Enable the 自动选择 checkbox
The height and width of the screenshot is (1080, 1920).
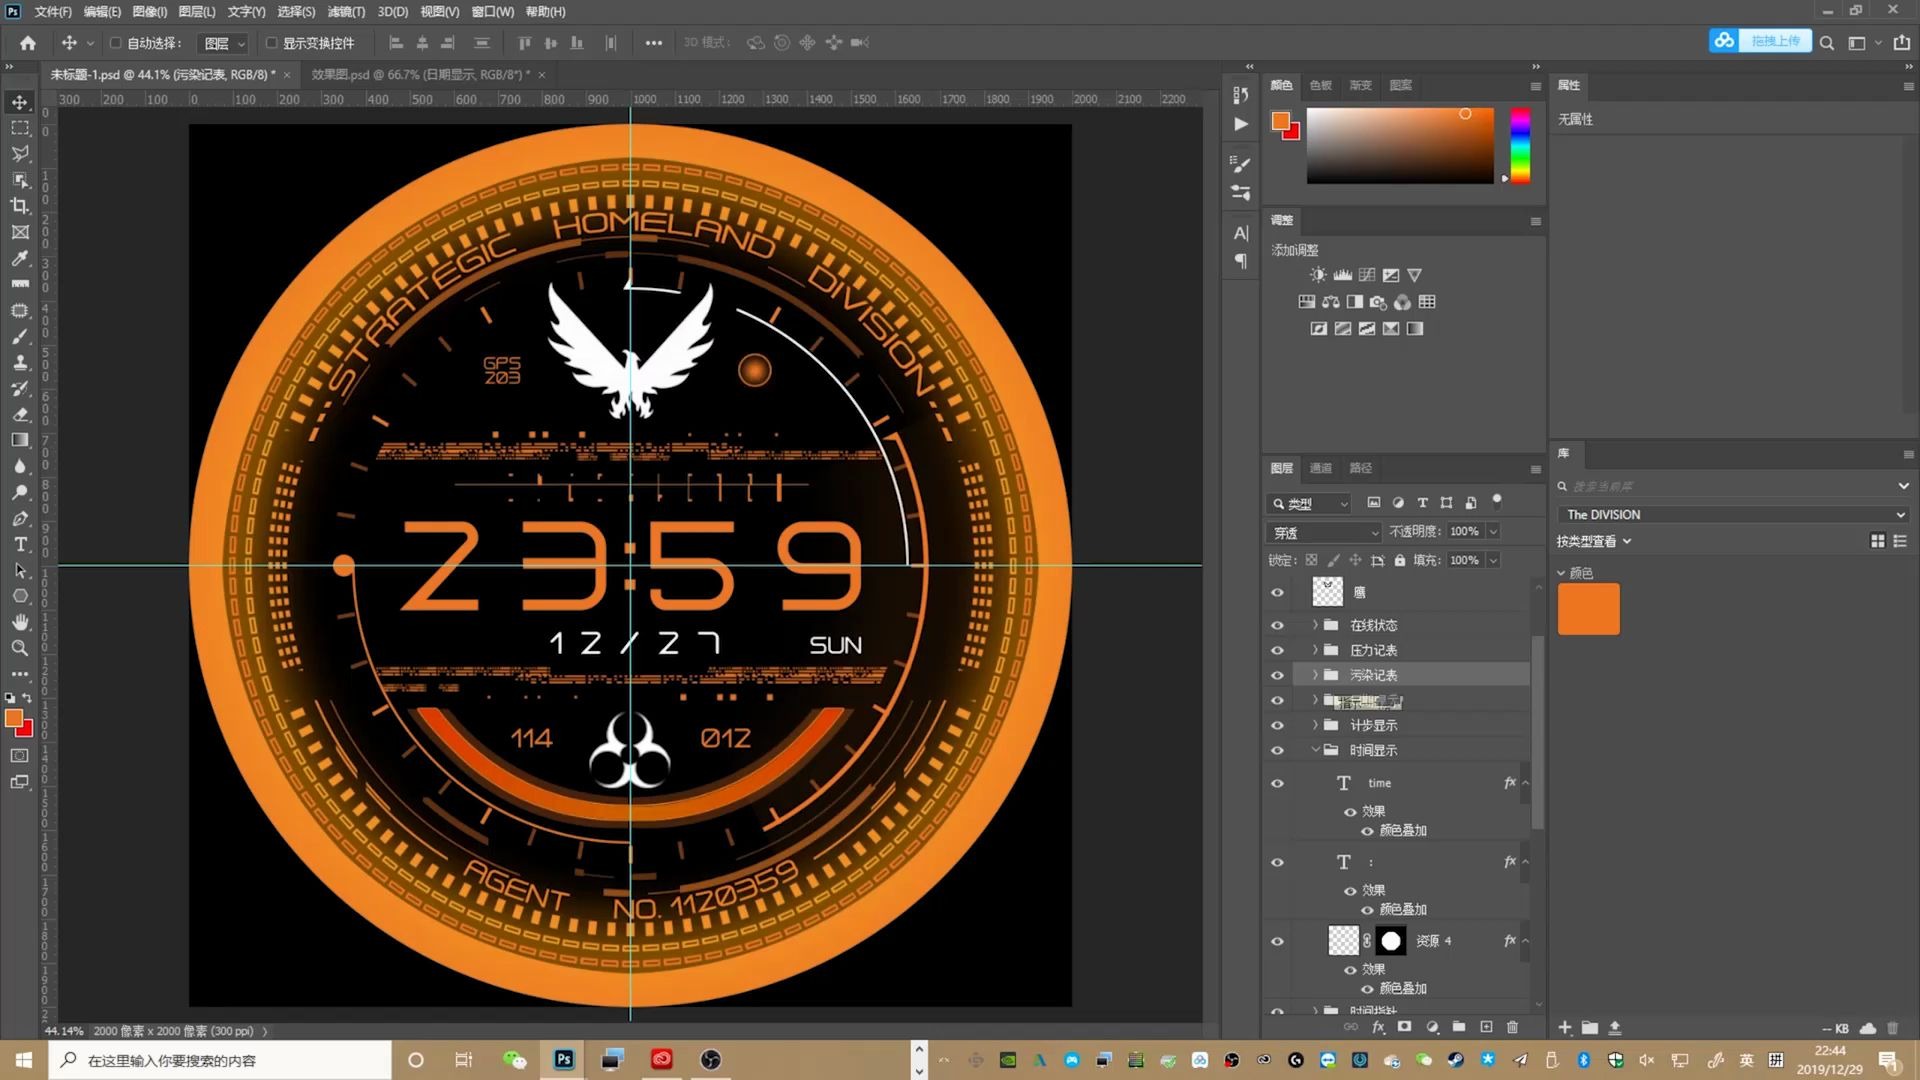[x=115, y=43]
